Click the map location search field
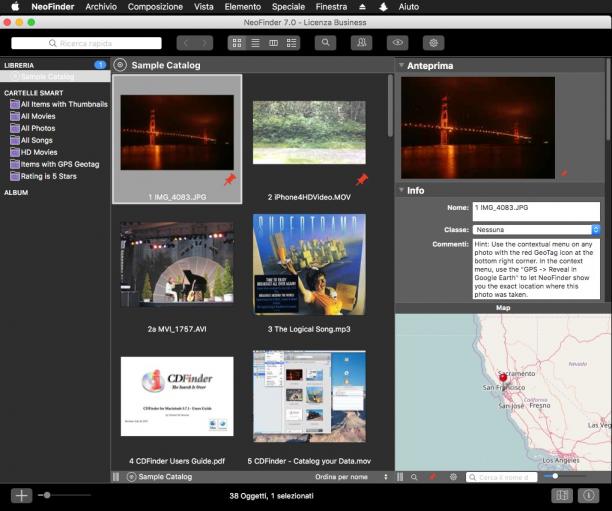Image resolution: width=612 pixels, height=511 pixels. click(502, 477)
